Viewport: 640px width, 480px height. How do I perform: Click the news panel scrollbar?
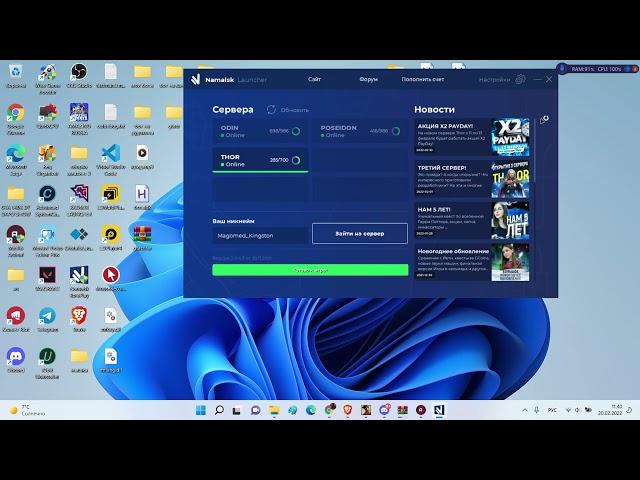pyautogui.click(x=533, y=151)
